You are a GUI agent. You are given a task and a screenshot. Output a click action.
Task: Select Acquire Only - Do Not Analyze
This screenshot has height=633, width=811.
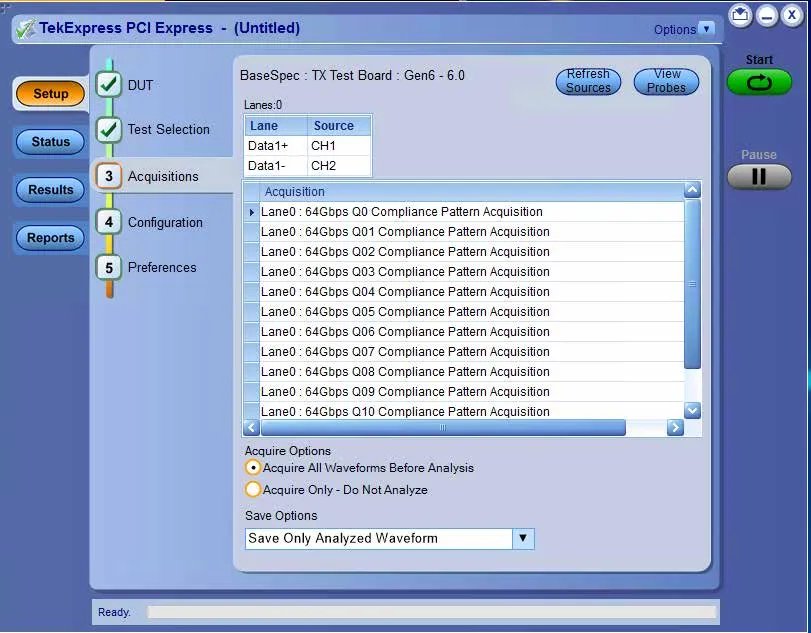coord(253,490)
